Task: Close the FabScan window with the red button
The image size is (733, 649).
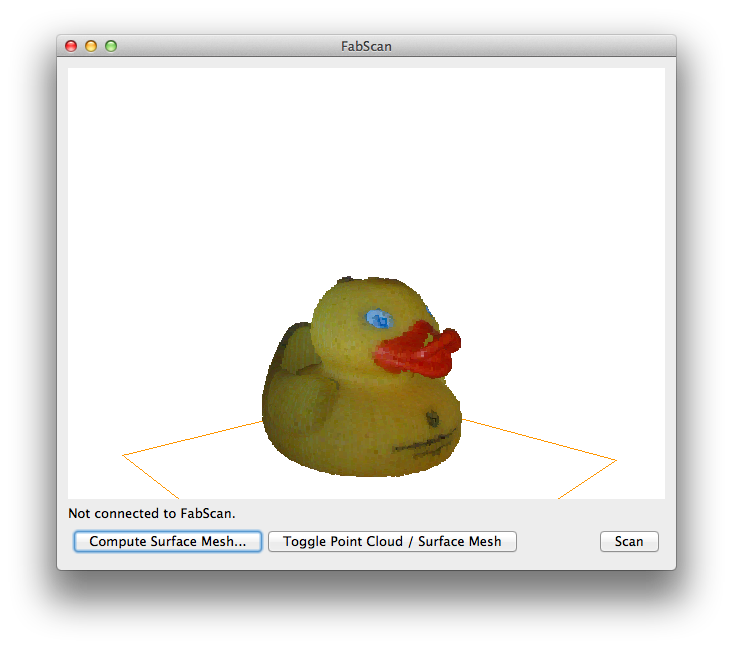Action: click(x=71, y=46)
